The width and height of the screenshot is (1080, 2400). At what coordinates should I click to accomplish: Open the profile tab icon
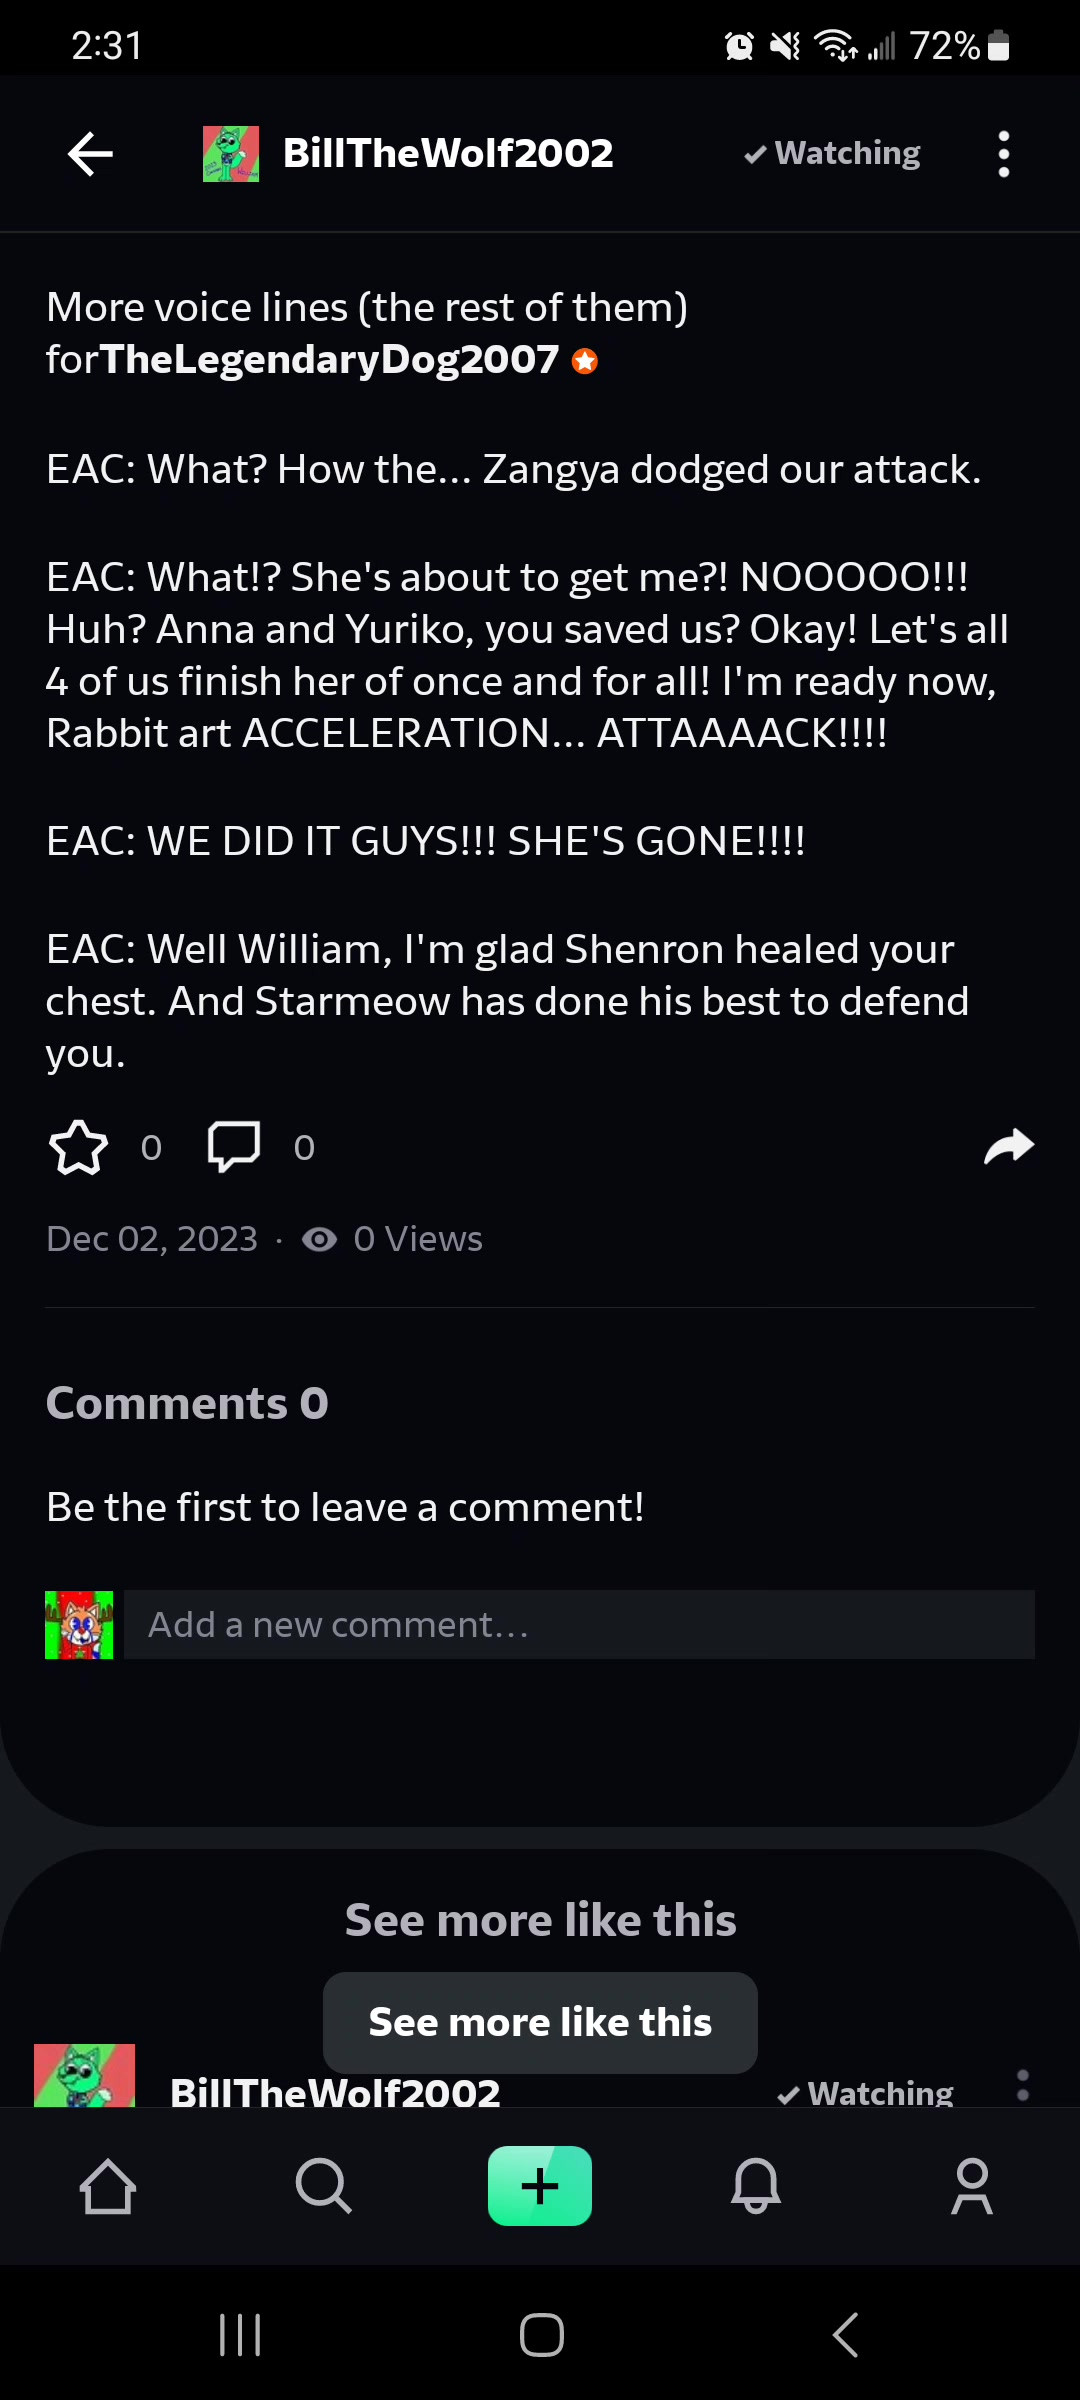coord(972,2186)
